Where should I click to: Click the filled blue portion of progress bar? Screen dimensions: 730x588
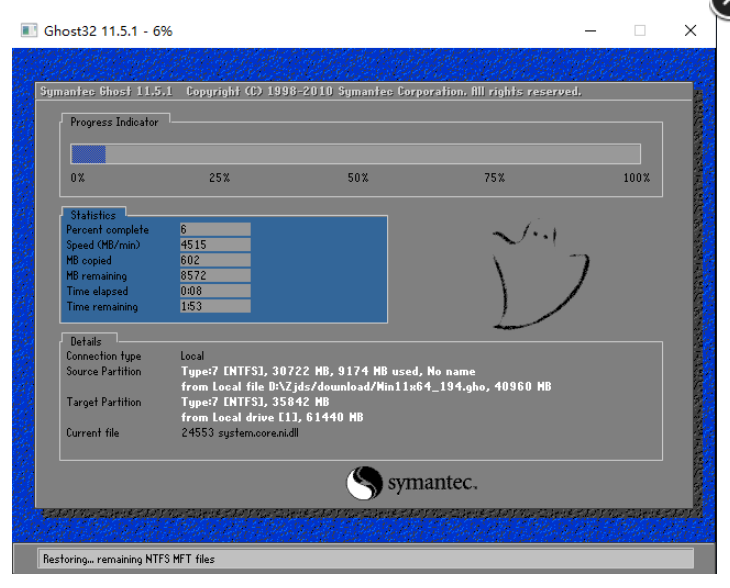point(88,154)
